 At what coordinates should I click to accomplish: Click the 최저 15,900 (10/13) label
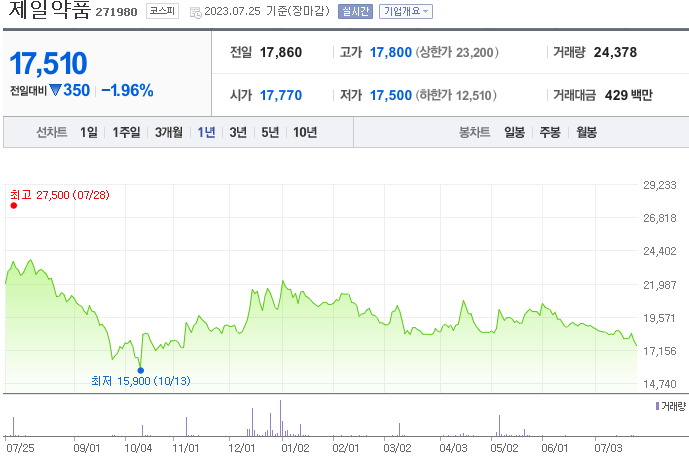[141, 381]
